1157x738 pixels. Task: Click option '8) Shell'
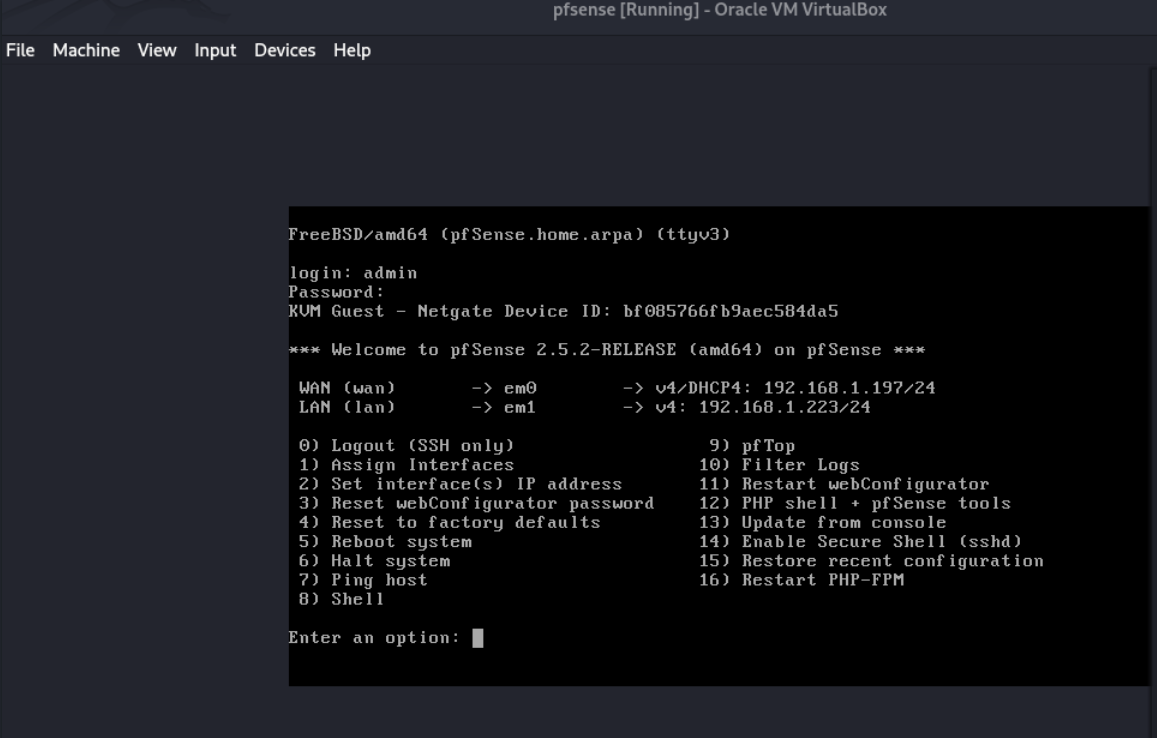click(x=342, y=599)
